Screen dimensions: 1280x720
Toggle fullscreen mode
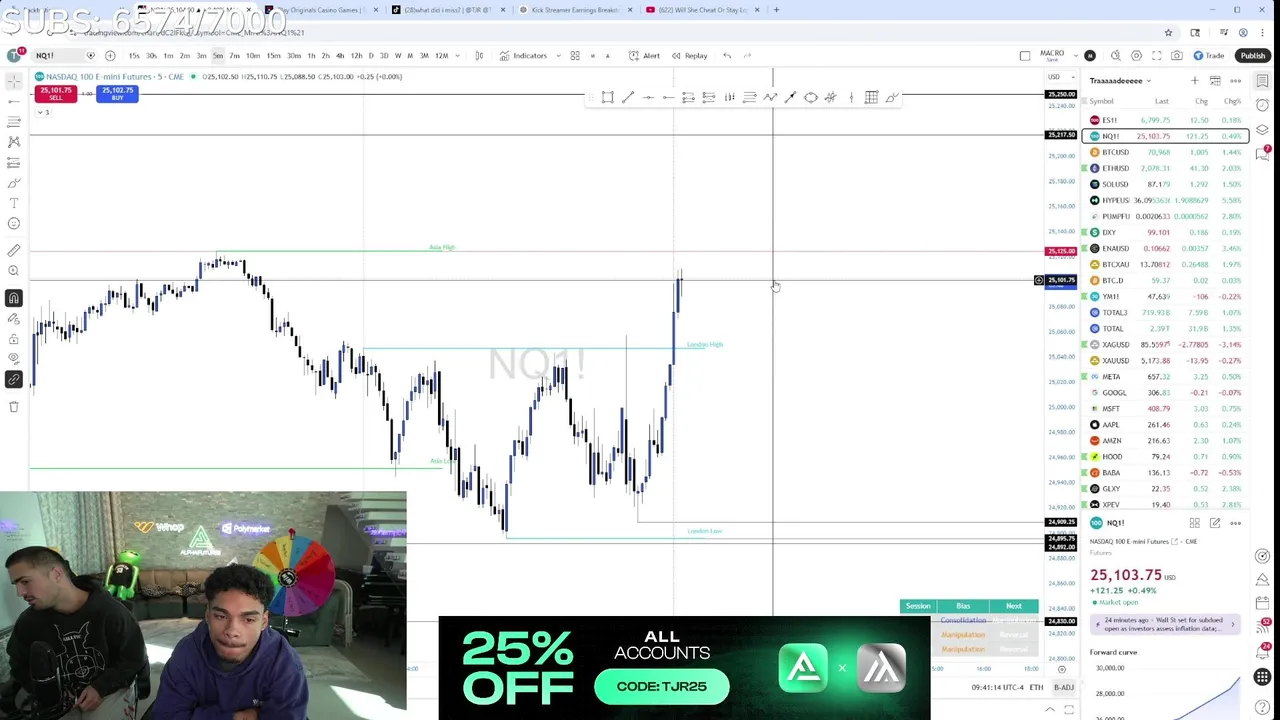[1157, 55]
